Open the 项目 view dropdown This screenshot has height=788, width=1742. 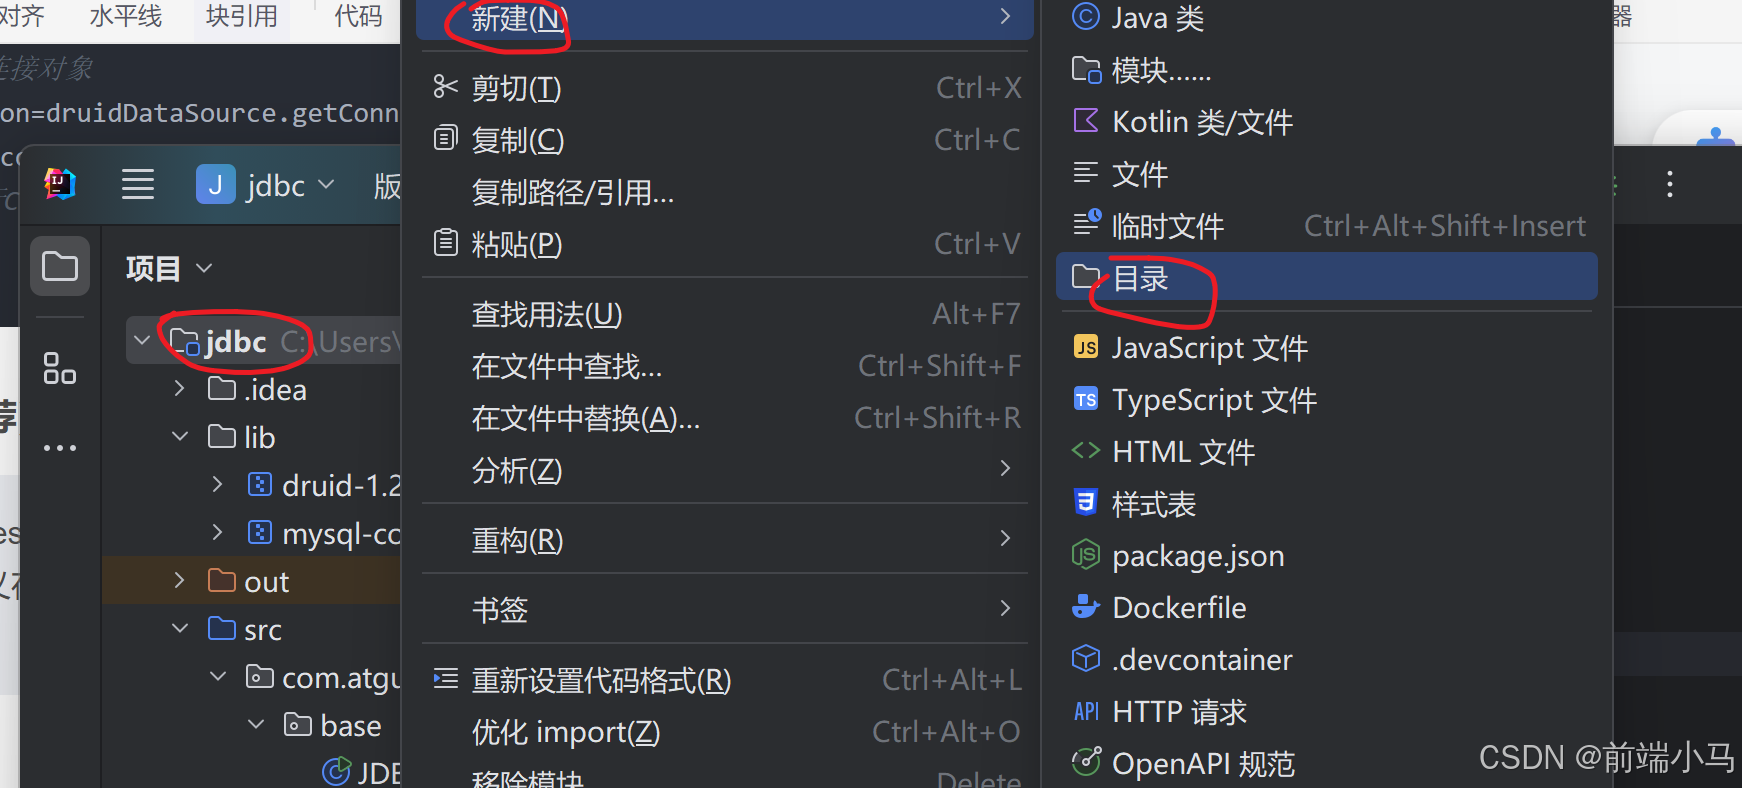point(170,268)
